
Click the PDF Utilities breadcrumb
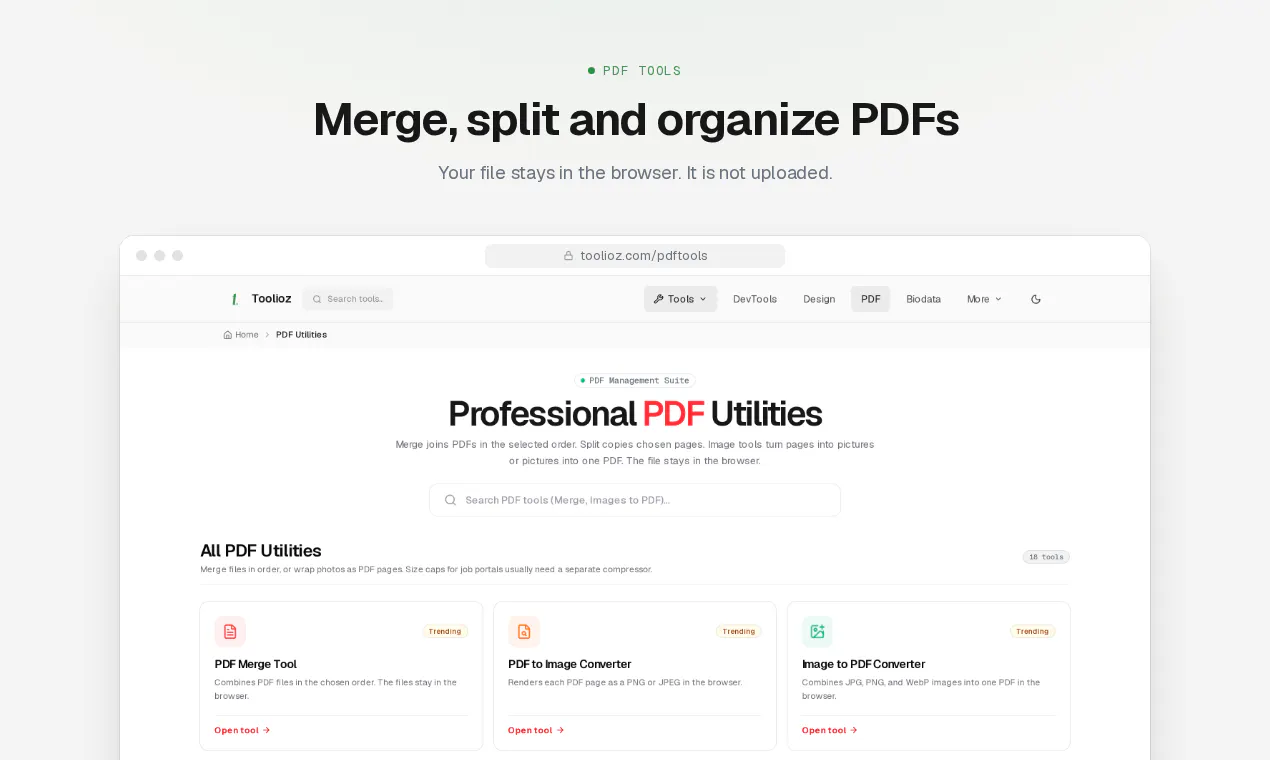click(x=301, y=335)
